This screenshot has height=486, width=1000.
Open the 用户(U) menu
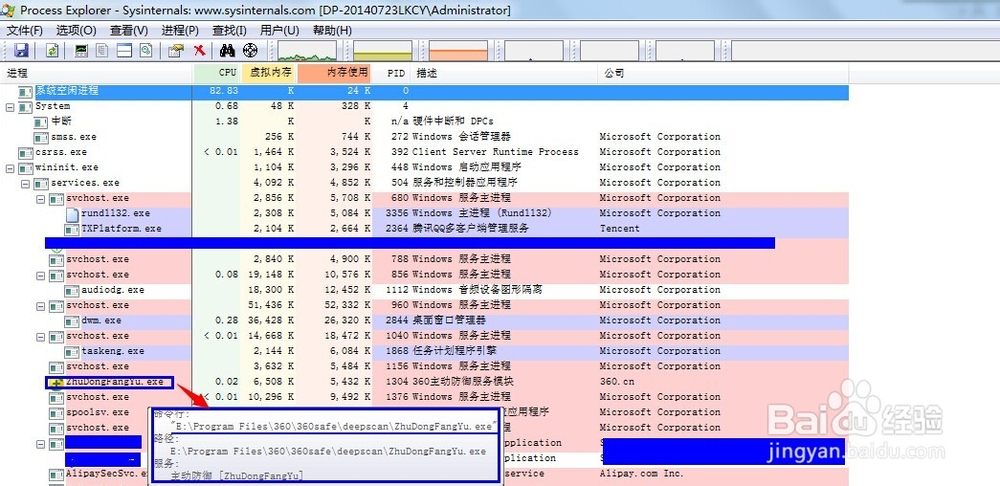click(279, 30)
